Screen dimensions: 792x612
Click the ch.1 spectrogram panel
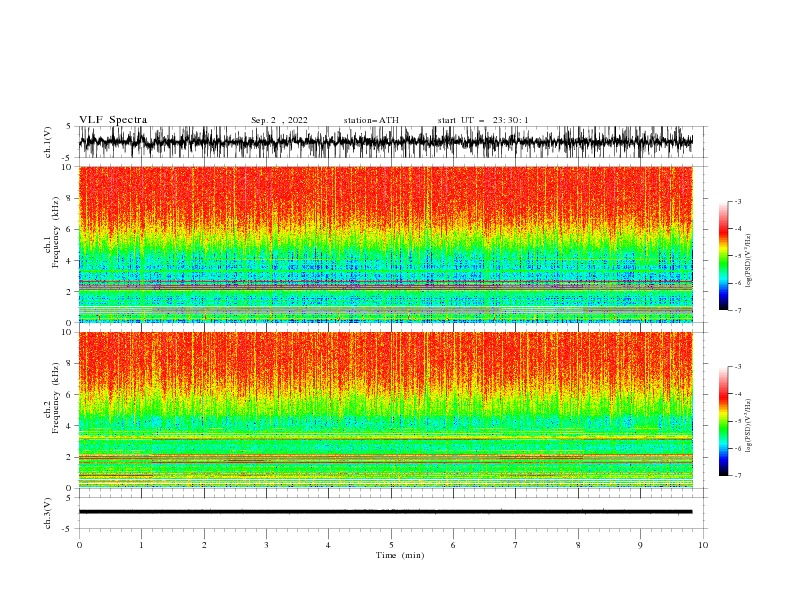pyautogui.click(x=385, y=244)
